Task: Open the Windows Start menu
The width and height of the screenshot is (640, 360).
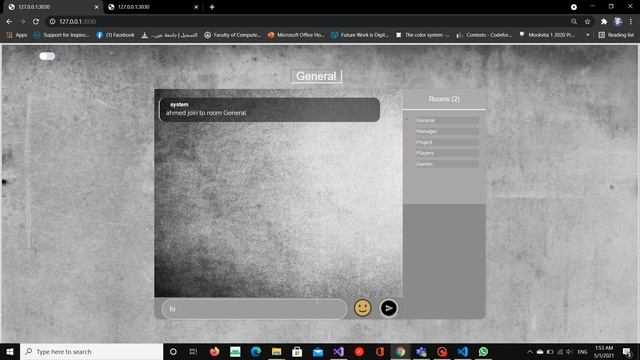Action: 10,351
